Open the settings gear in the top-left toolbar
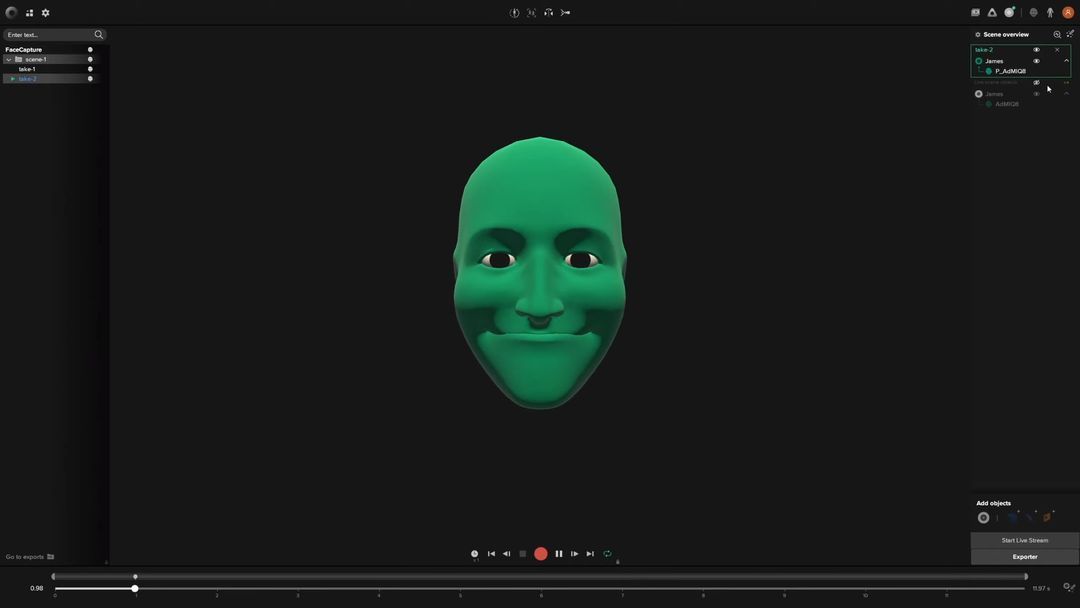The height and width of the screenshot is (608, 1080). (45, 12)
